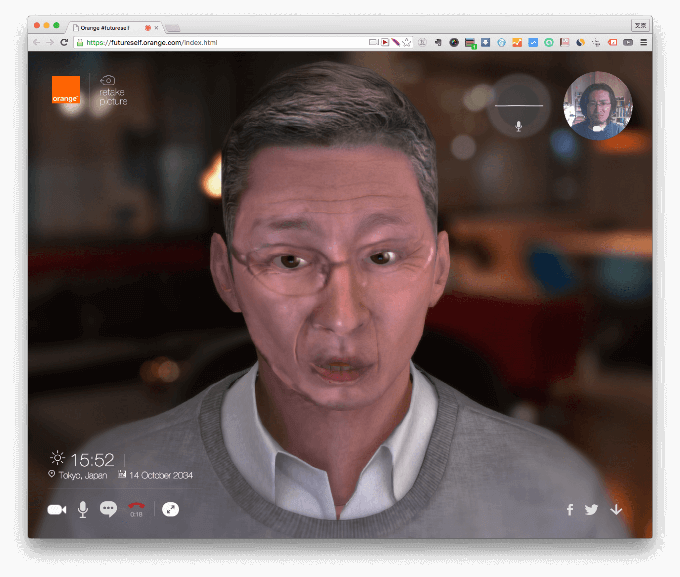Open a new browser tab

coord(173,27)
